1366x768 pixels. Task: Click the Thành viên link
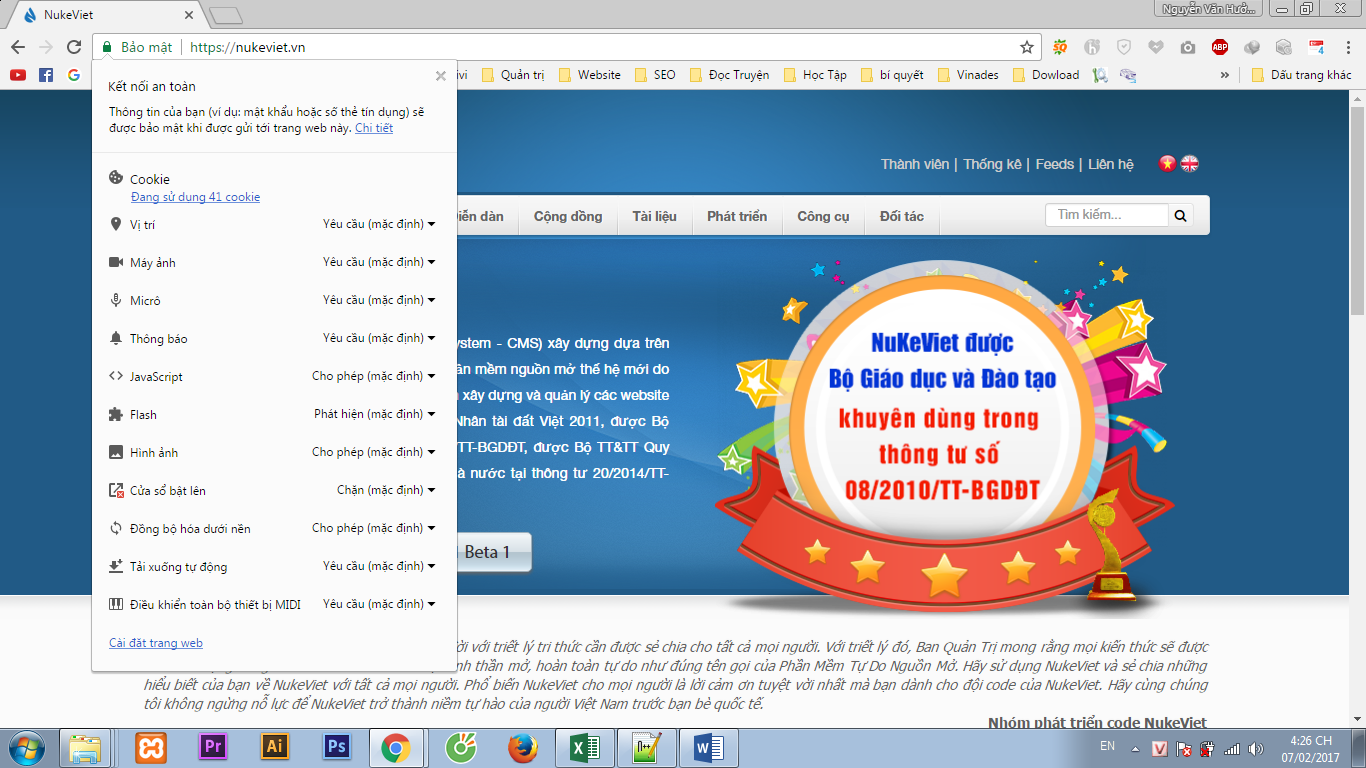915,164
